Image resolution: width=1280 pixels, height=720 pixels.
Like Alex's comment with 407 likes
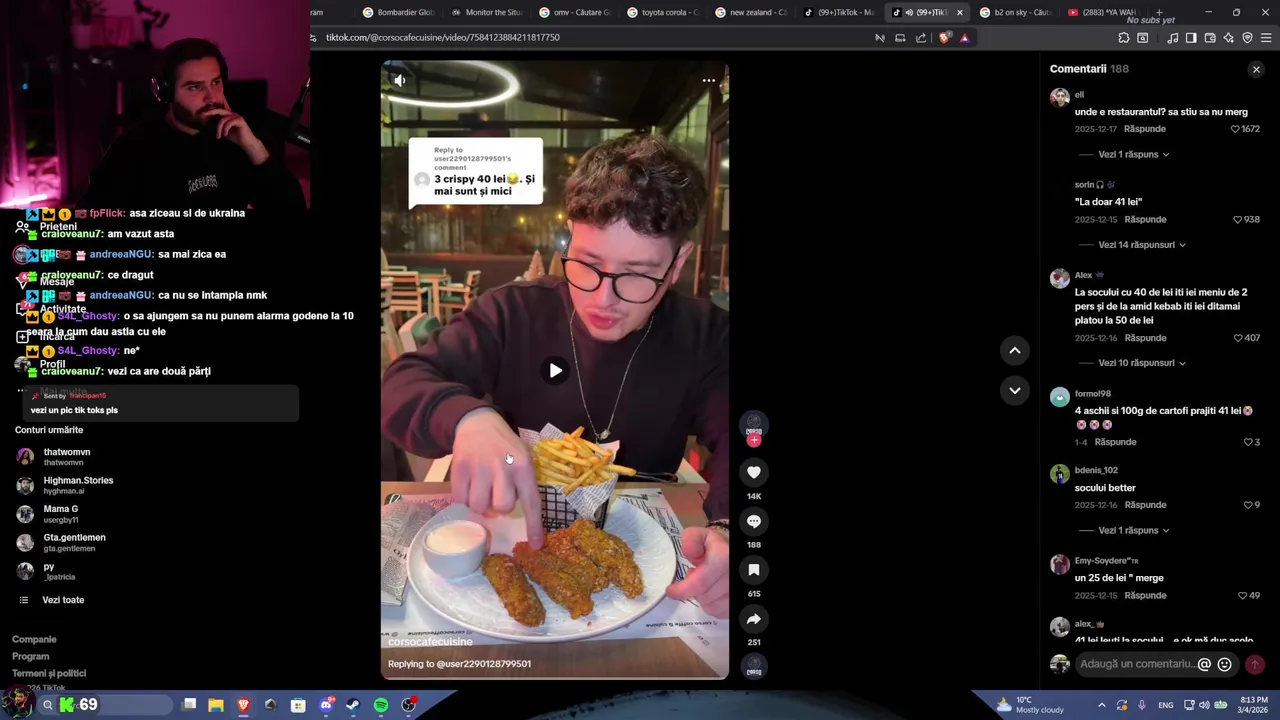1238,338
